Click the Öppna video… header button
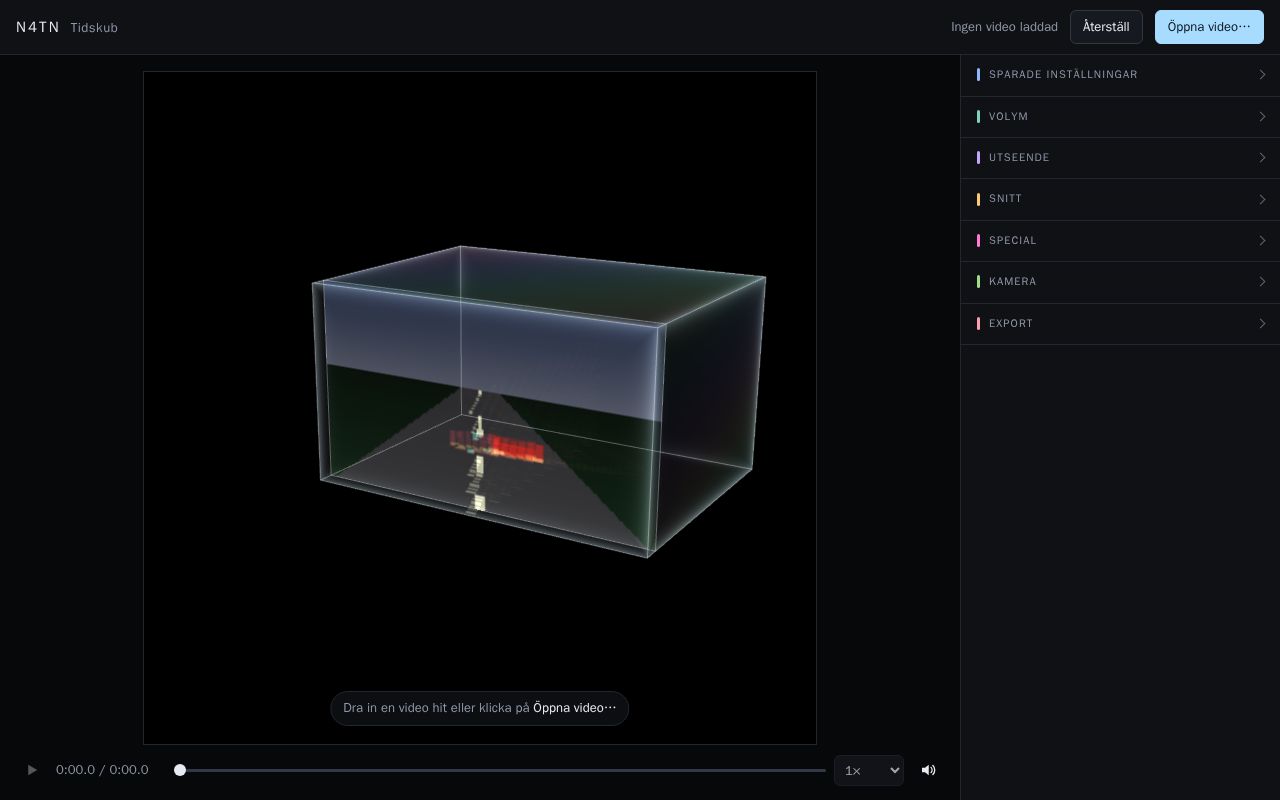 pyautogui.click(x=1209, y=27)
